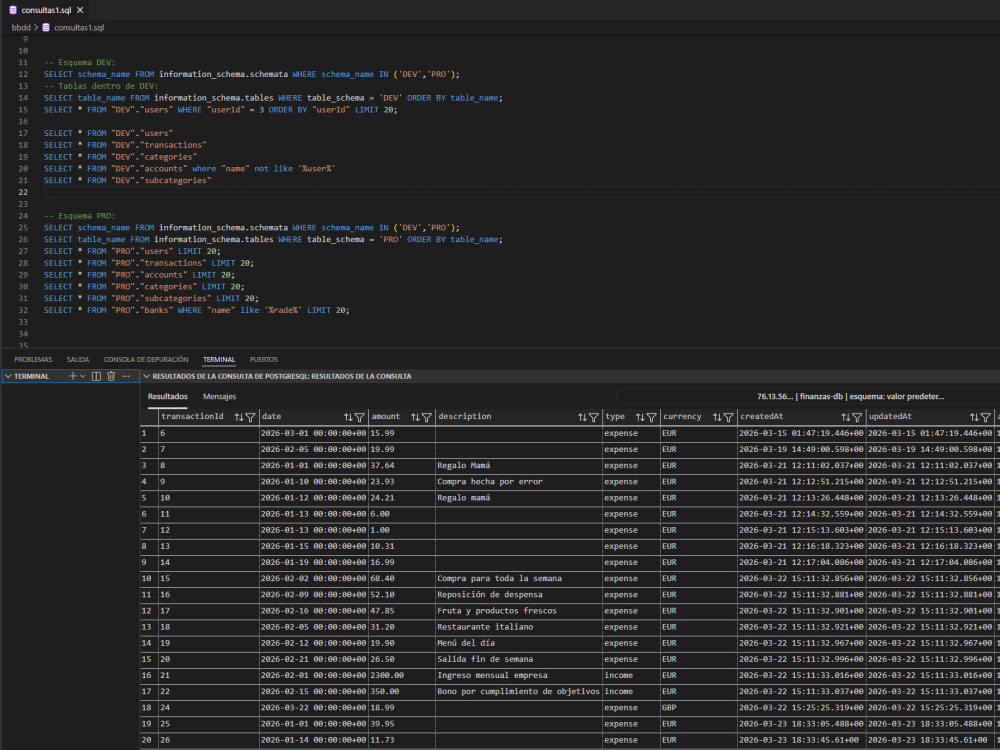Image resolution: width=1000 pixels, height=750 pixels.
Task: Click 'Reposición de despensa' cell
Action: [x=518, y=595]
